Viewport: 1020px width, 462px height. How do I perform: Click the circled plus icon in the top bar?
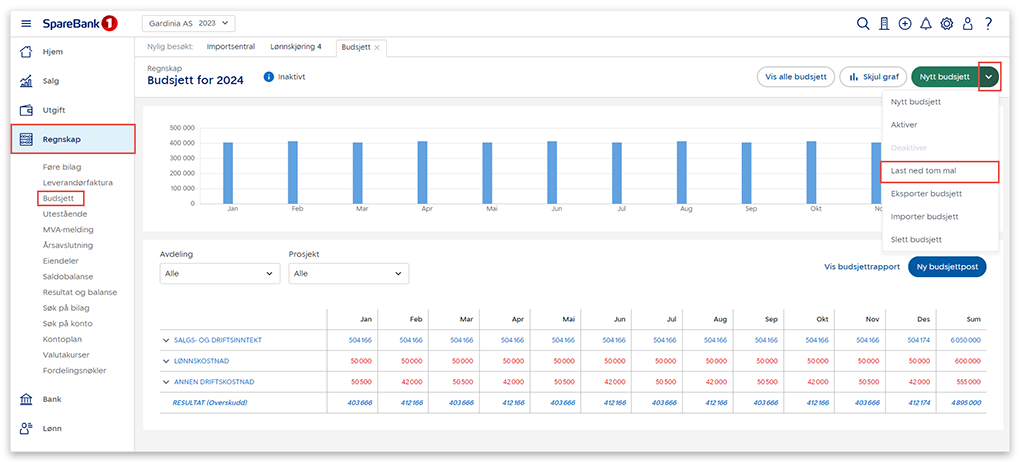[x=905, y=24]
